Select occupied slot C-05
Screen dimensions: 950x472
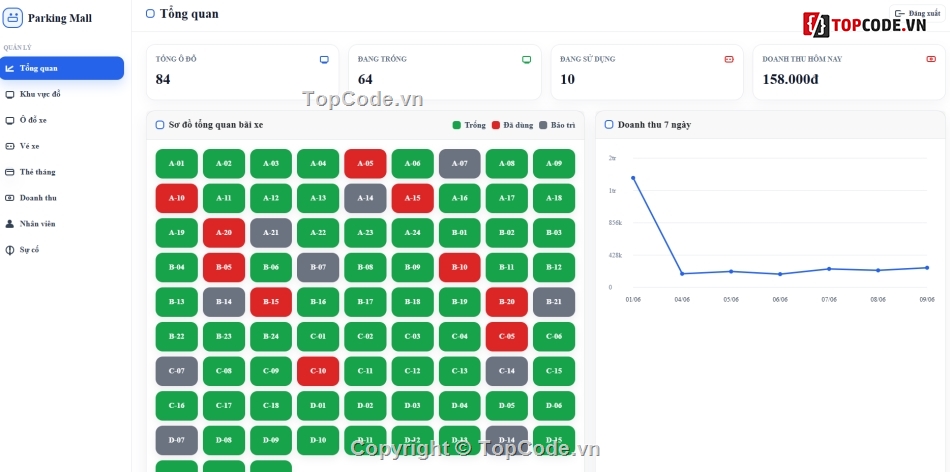point(507,336)
